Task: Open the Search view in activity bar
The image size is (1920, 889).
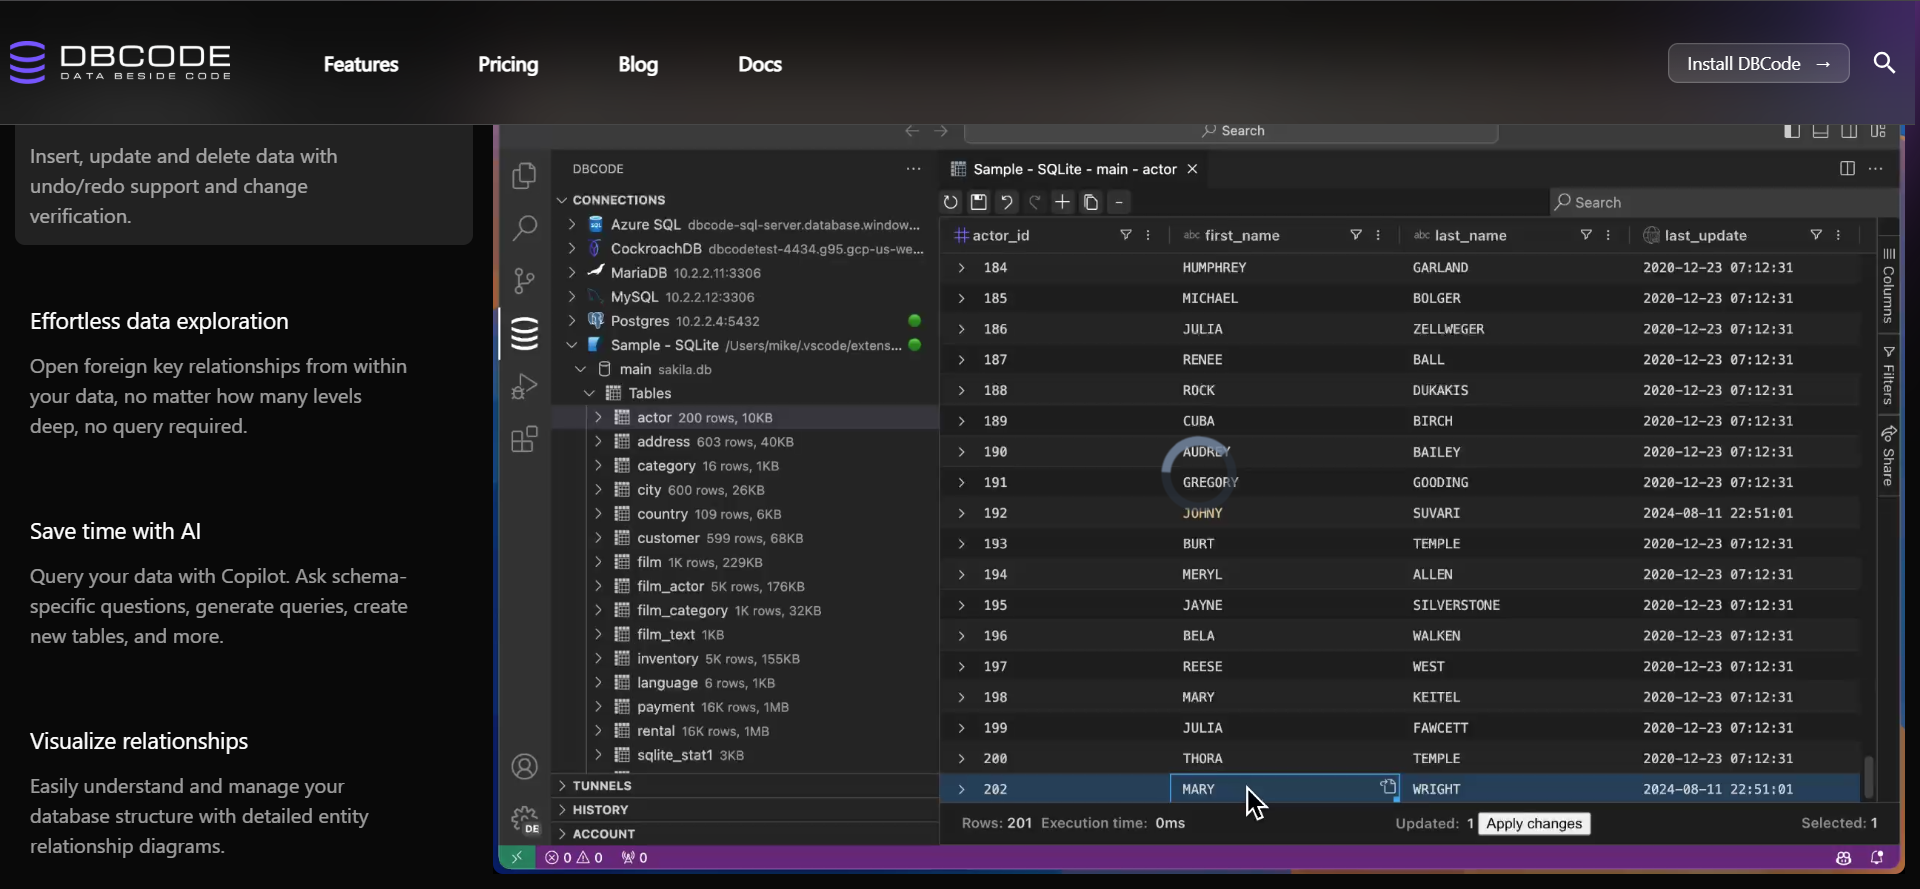Action: (524, 228)
